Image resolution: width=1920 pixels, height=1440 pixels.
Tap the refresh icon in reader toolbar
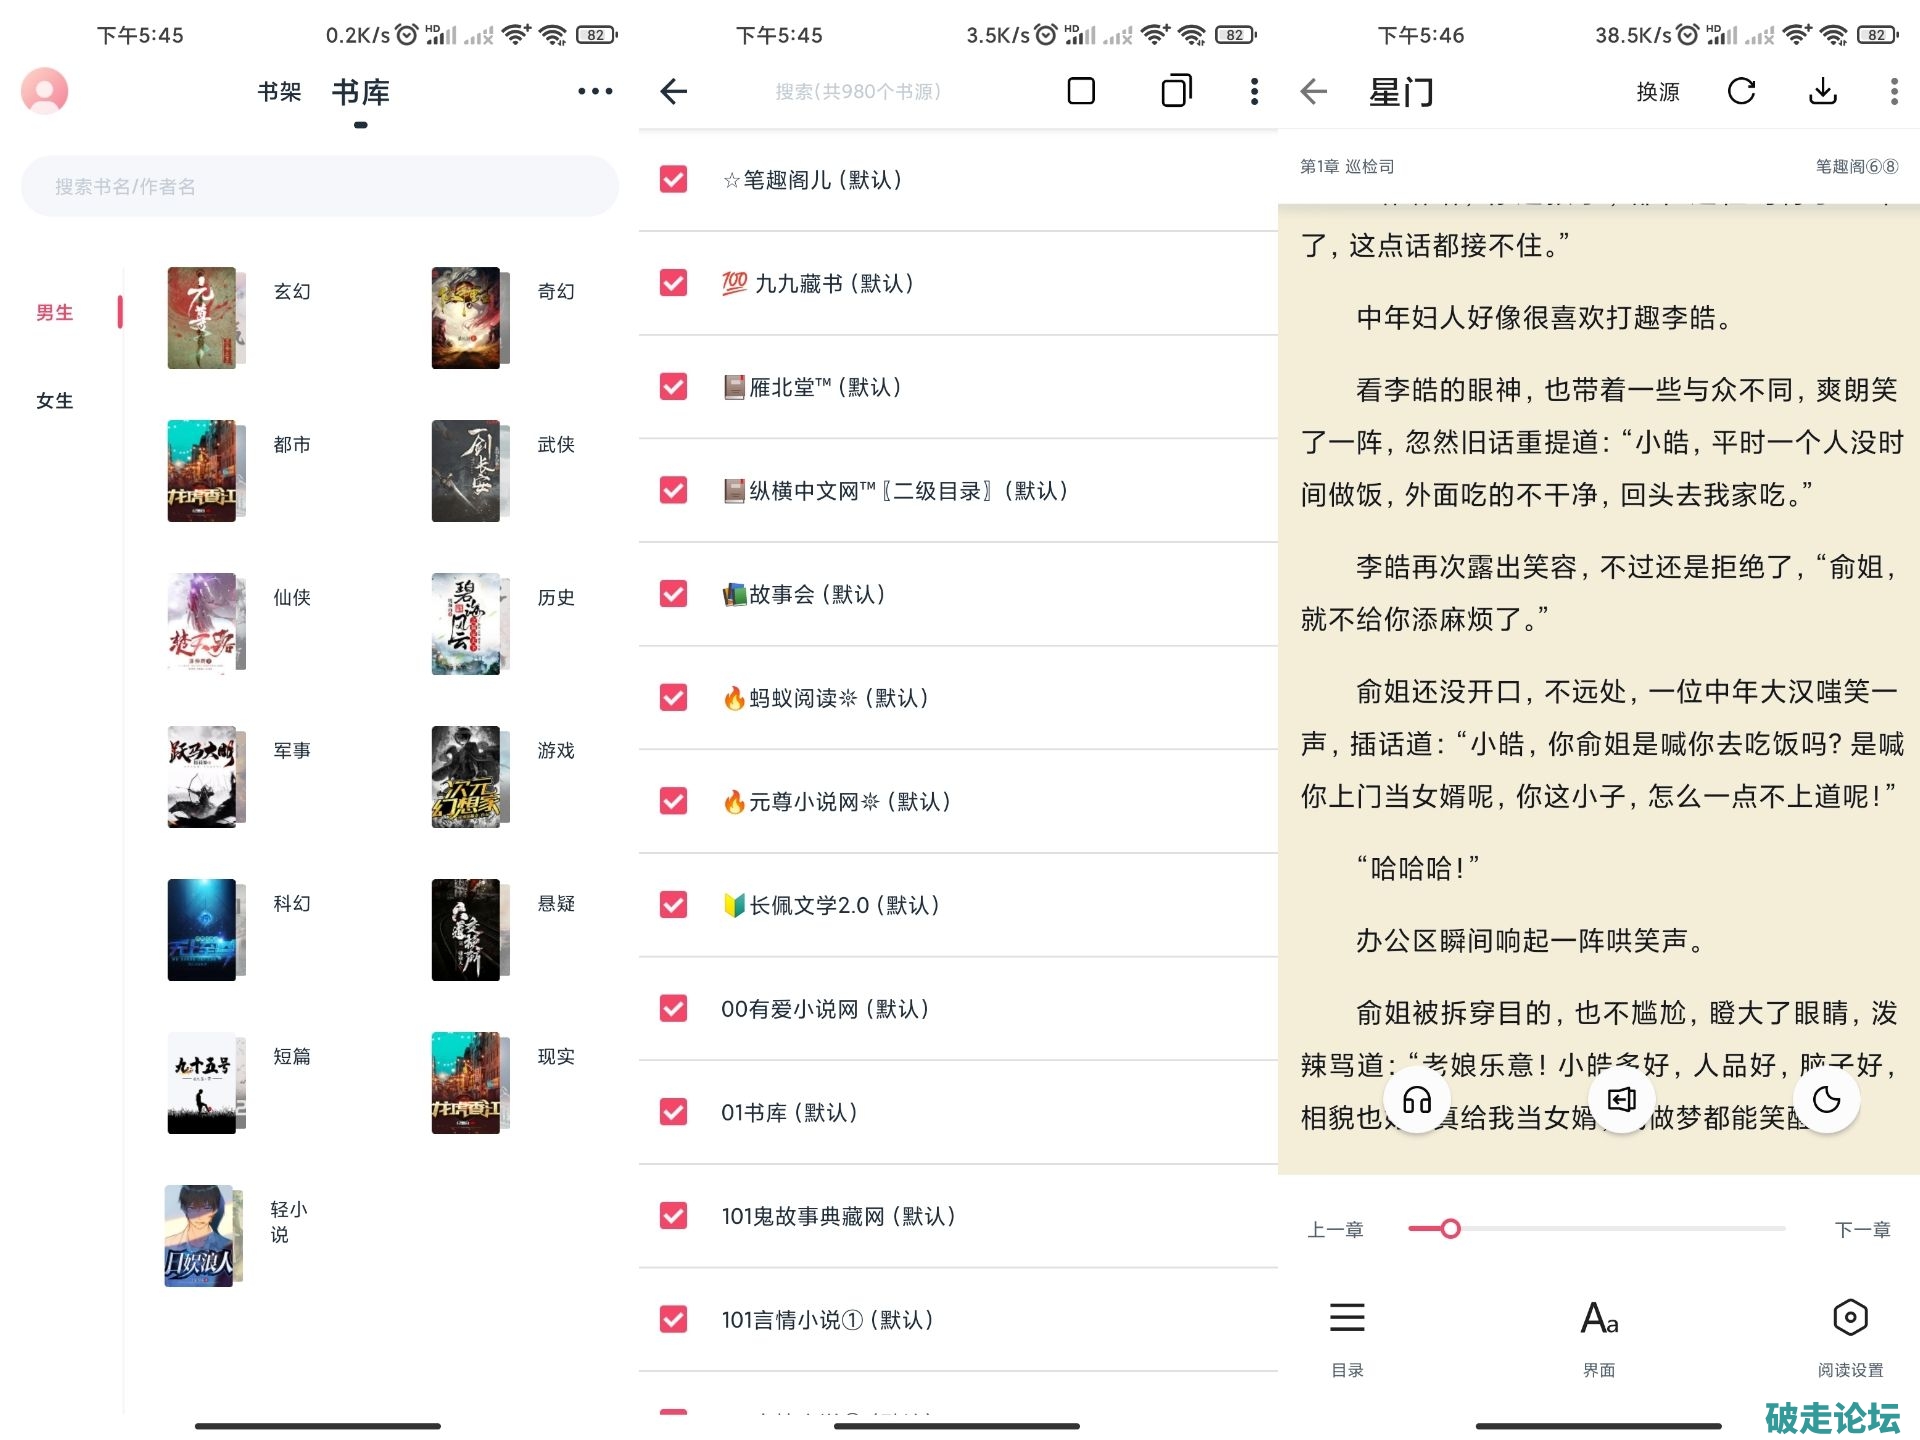click(x=1741, y=91)
